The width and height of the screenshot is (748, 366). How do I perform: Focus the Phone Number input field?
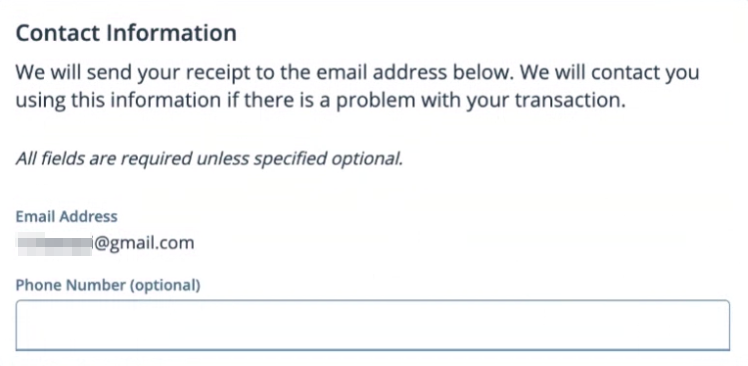click(x=373, y=325)
